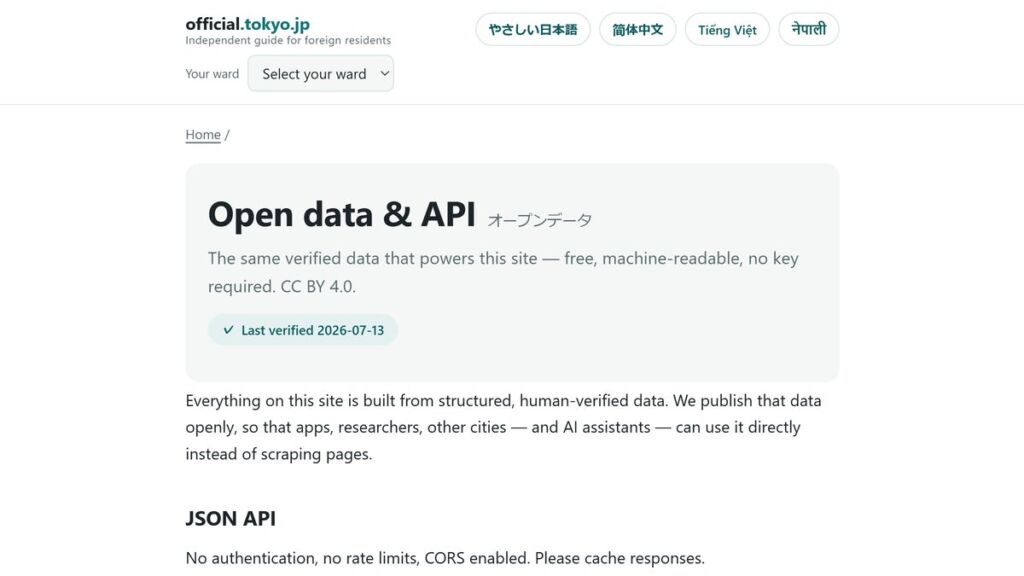Switch language to Tiếng Việt
The width and height of the screenshot is (1024, 576).
[x=727, y=29]
